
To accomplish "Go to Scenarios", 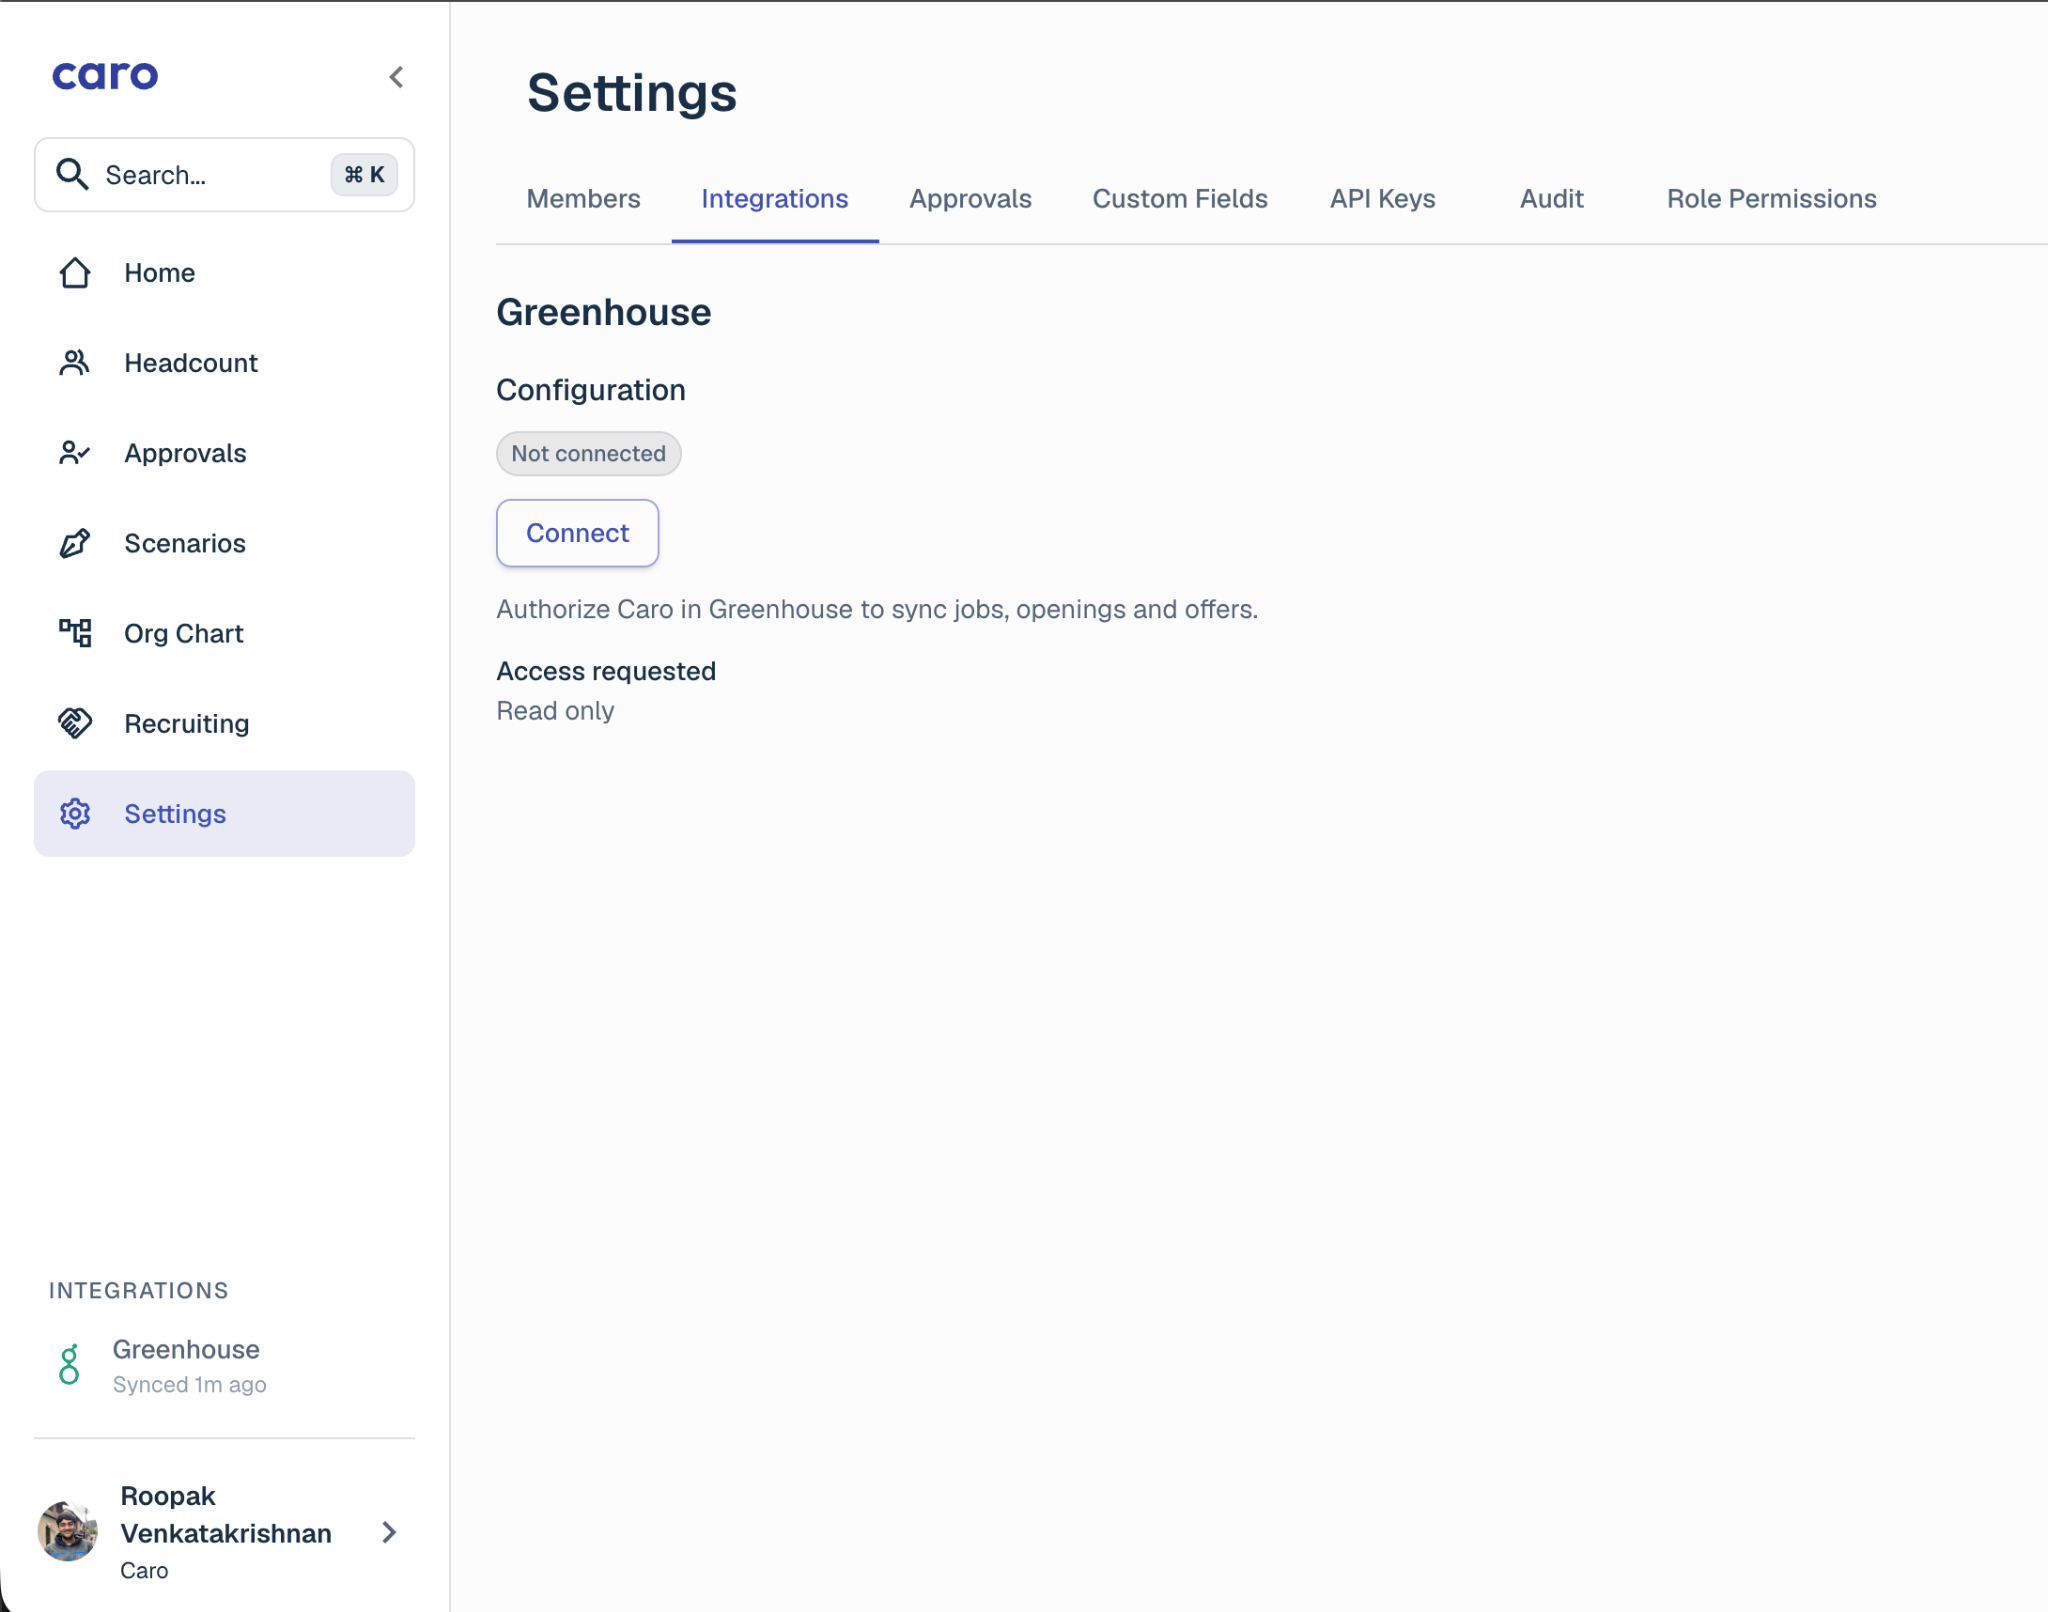I will coord(185,543).
